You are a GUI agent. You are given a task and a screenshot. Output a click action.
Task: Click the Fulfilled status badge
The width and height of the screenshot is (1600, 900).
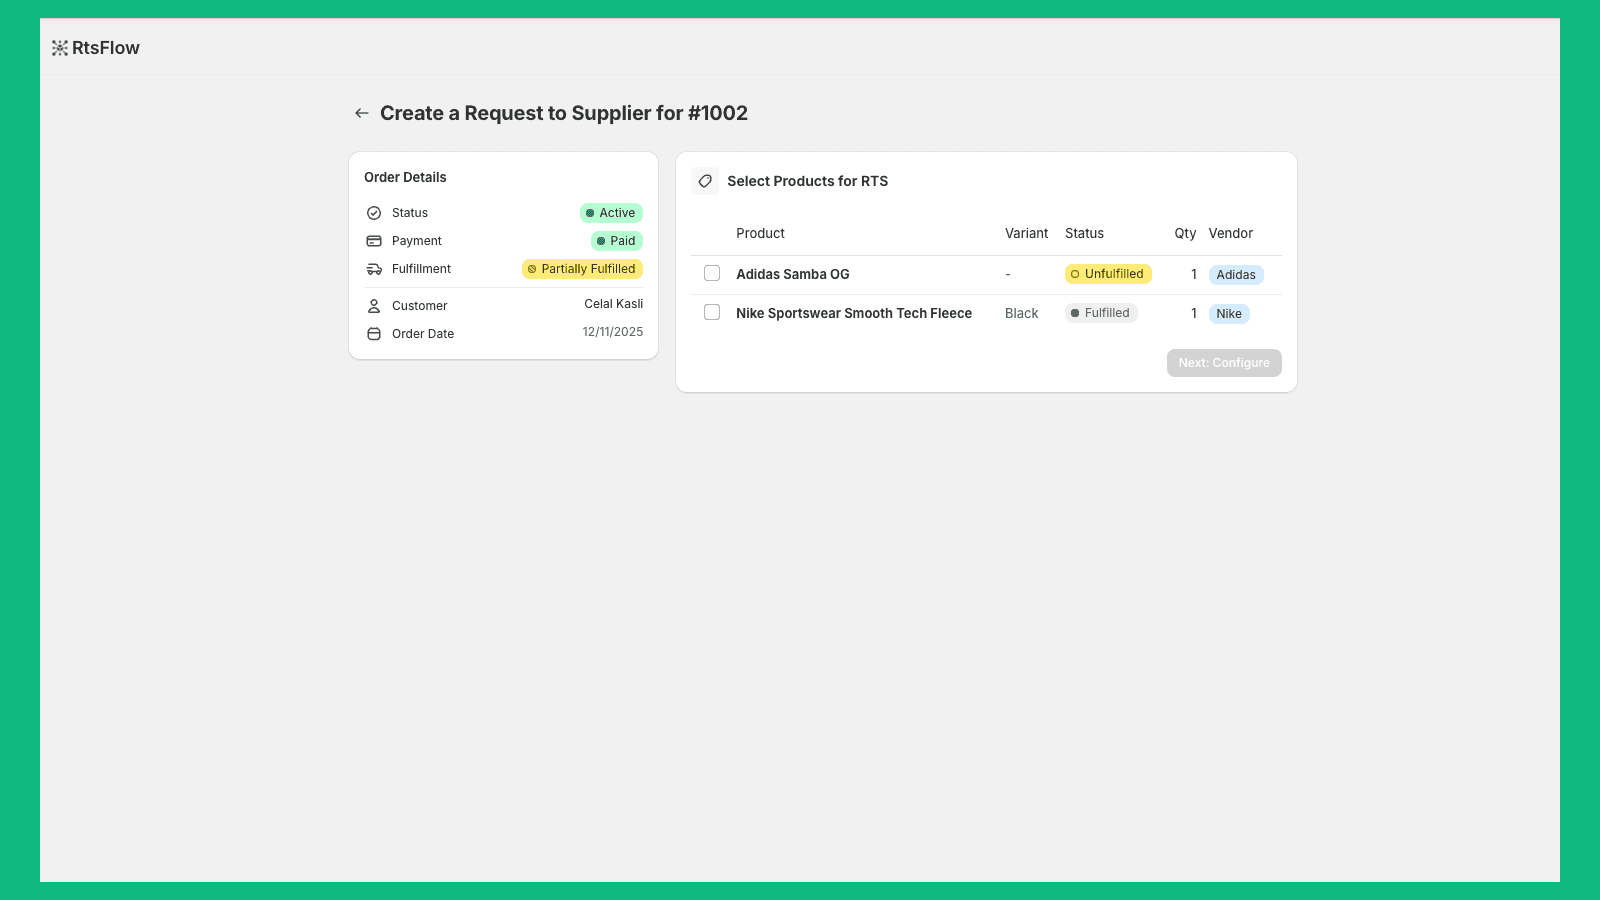pos(1101,313)
